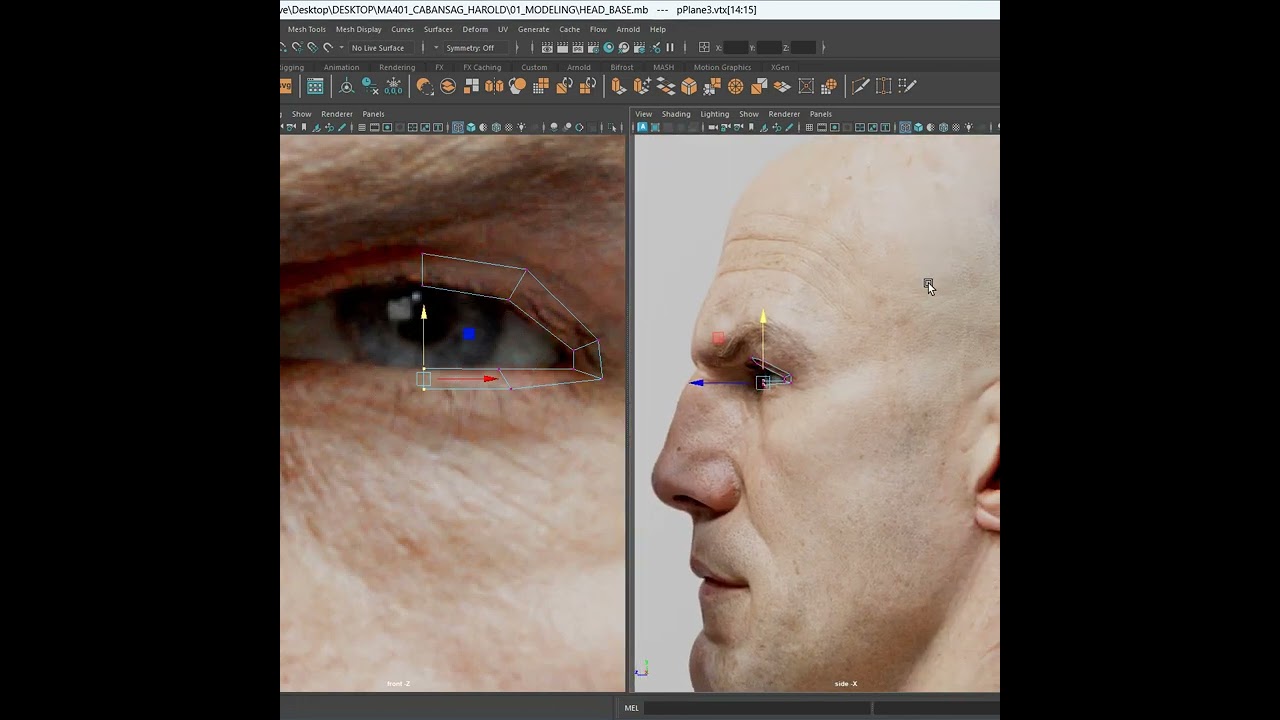Switch to the Motion Graphics shelf tab
The image size is (1280, 720).
coord(722,67)
